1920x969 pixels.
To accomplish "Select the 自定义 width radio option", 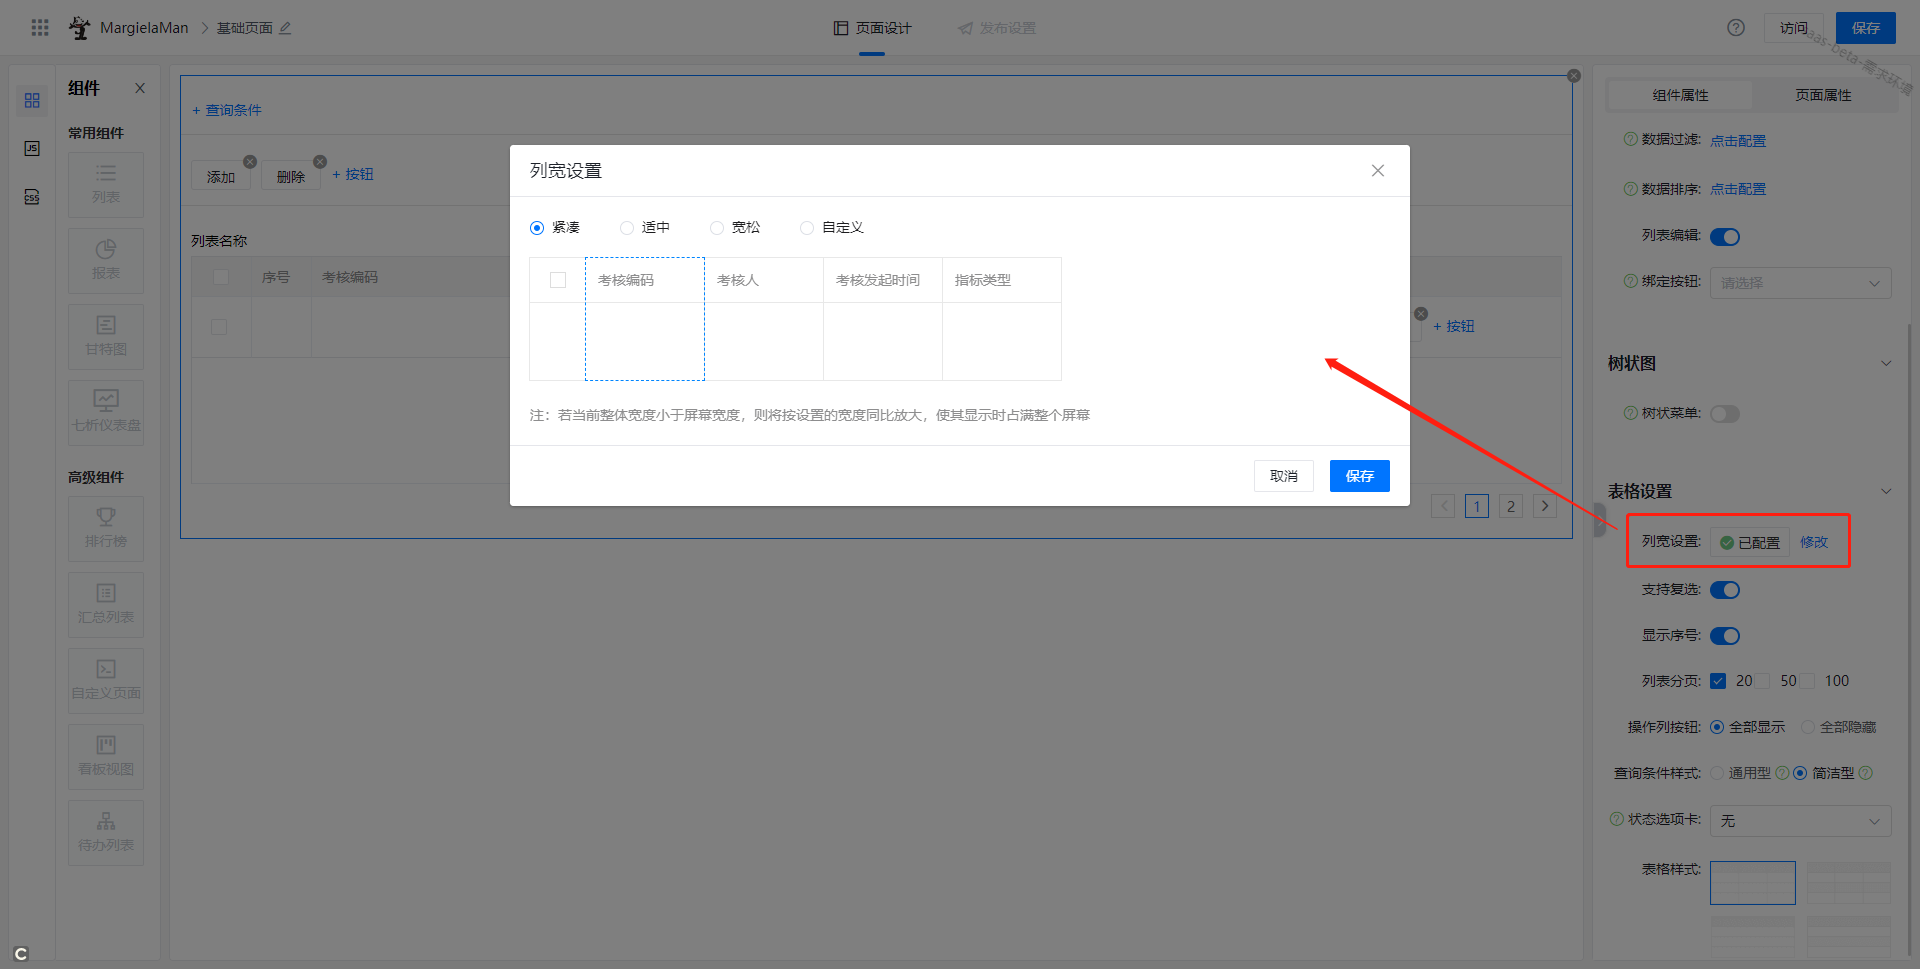I will 807,228.
